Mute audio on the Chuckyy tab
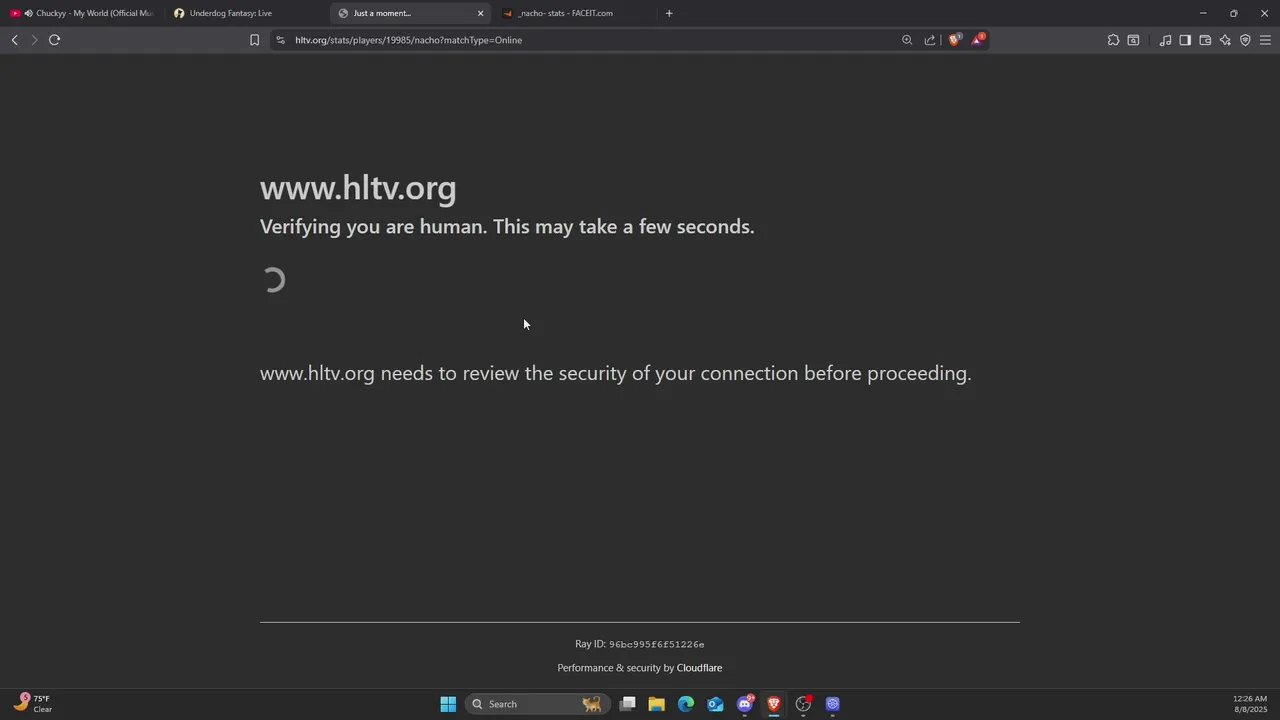The height and width of the screenshot is (720, 1280). point(28,13)
